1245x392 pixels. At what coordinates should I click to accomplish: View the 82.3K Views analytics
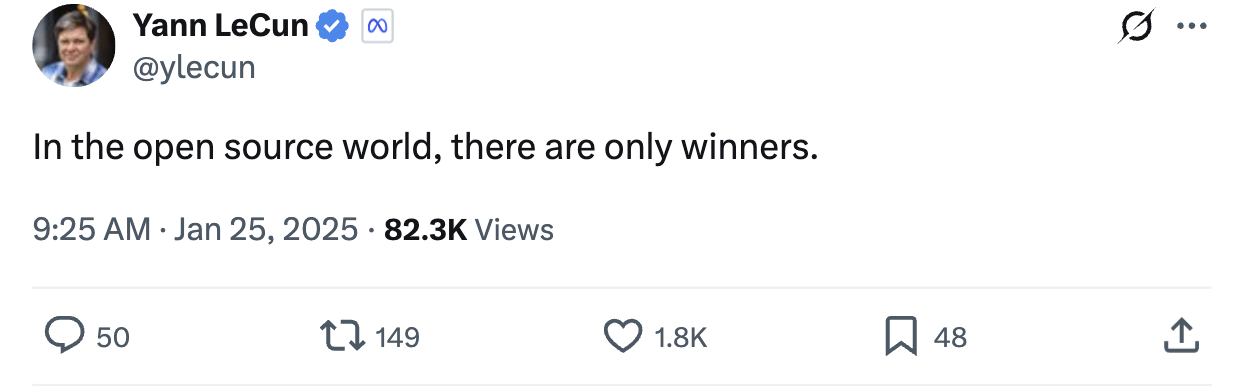[x=469, y=230]
